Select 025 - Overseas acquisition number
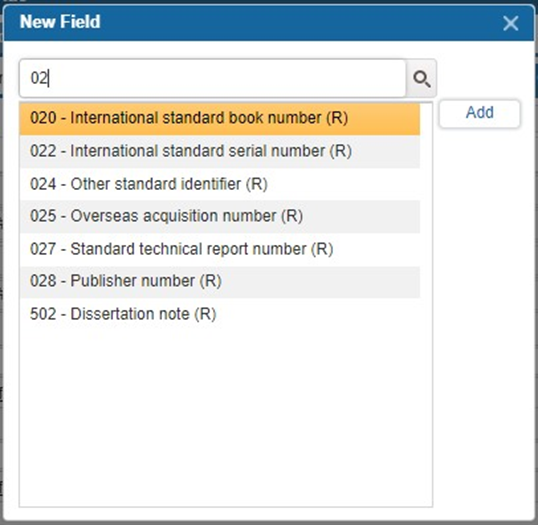 pos(220,217)
